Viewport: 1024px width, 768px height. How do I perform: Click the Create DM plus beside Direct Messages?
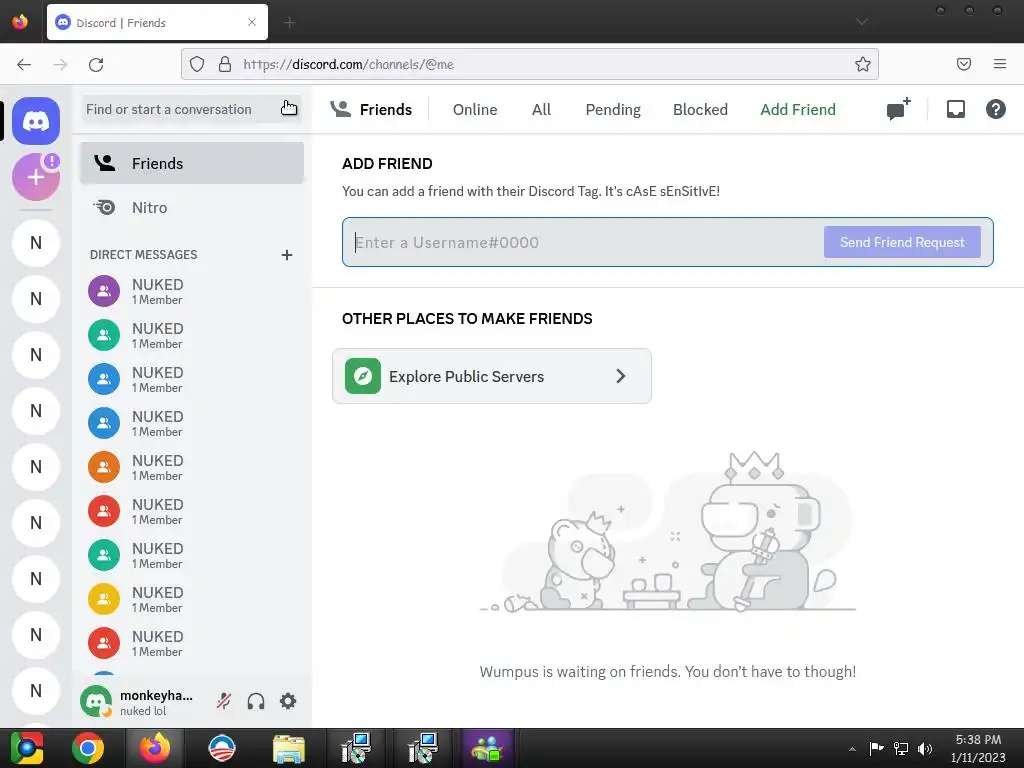click(287, 255)
